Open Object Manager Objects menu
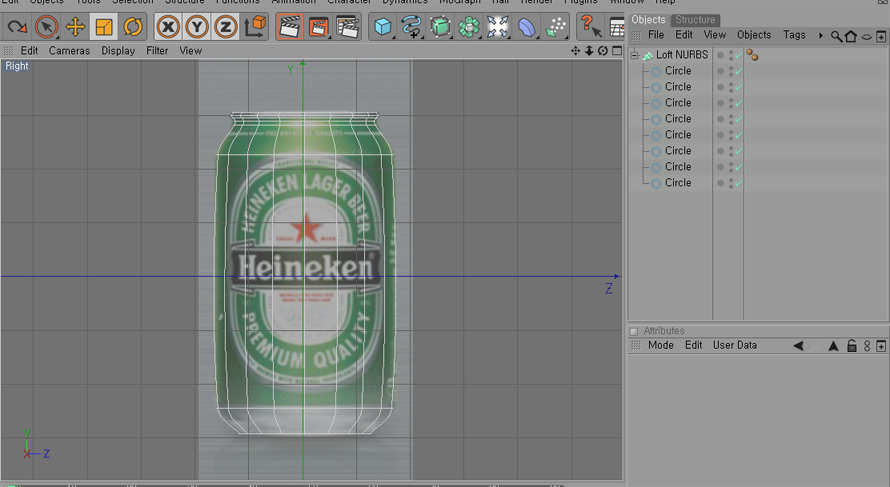This screenshot has width=890, height=487. tap(754, 35)
